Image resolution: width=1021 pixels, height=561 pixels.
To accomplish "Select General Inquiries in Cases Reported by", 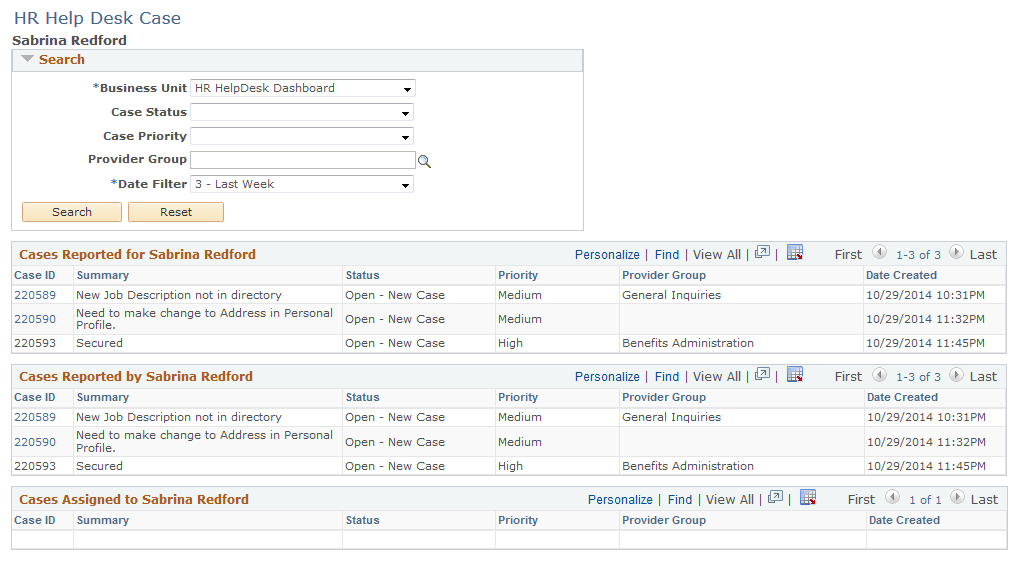I will 671,417.
